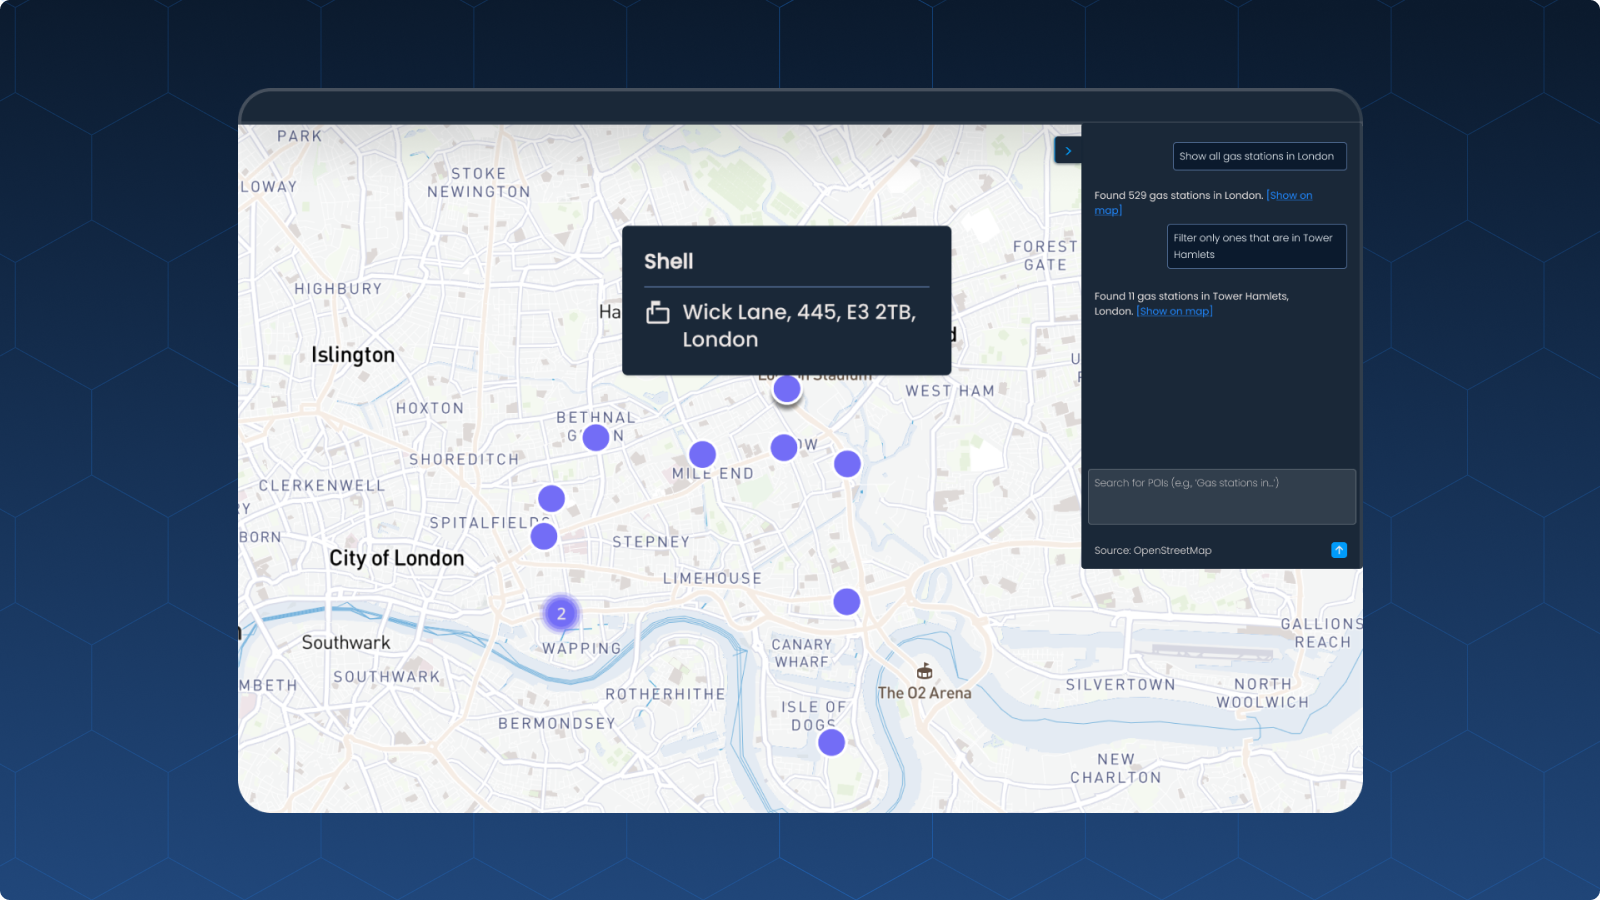Click the Rotherhithe map label
Viewport: 1600px width, 900px height.
point(665,694)
